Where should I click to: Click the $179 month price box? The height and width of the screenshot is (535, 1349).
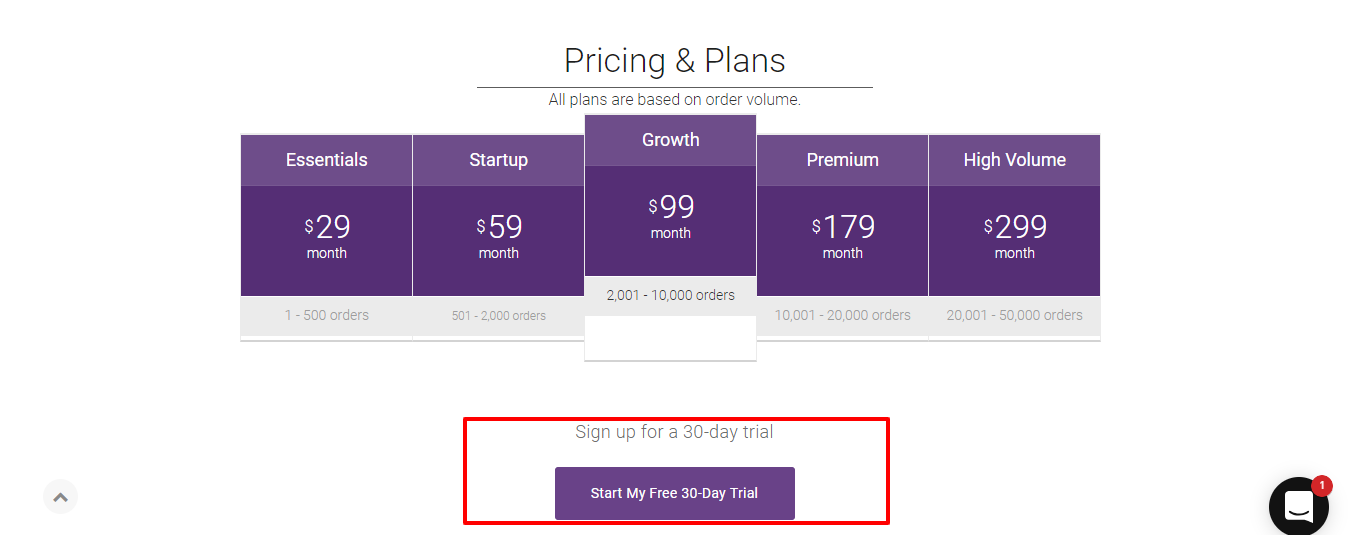(x=842, y=238)
